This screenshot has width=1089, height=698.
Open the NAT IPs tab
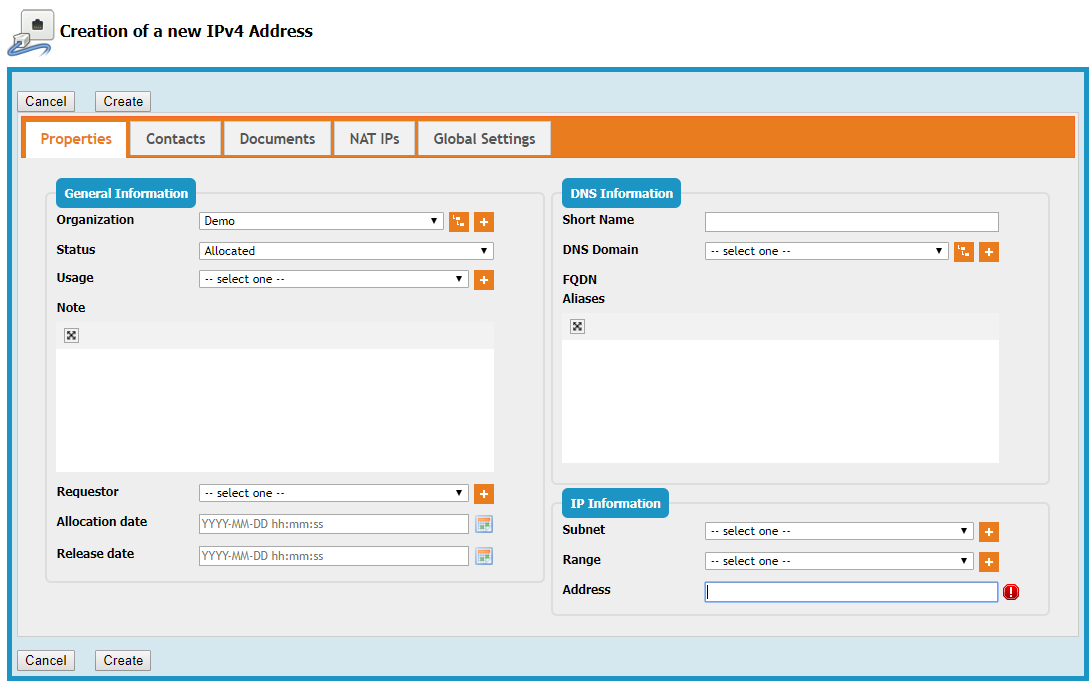[374, 139]
